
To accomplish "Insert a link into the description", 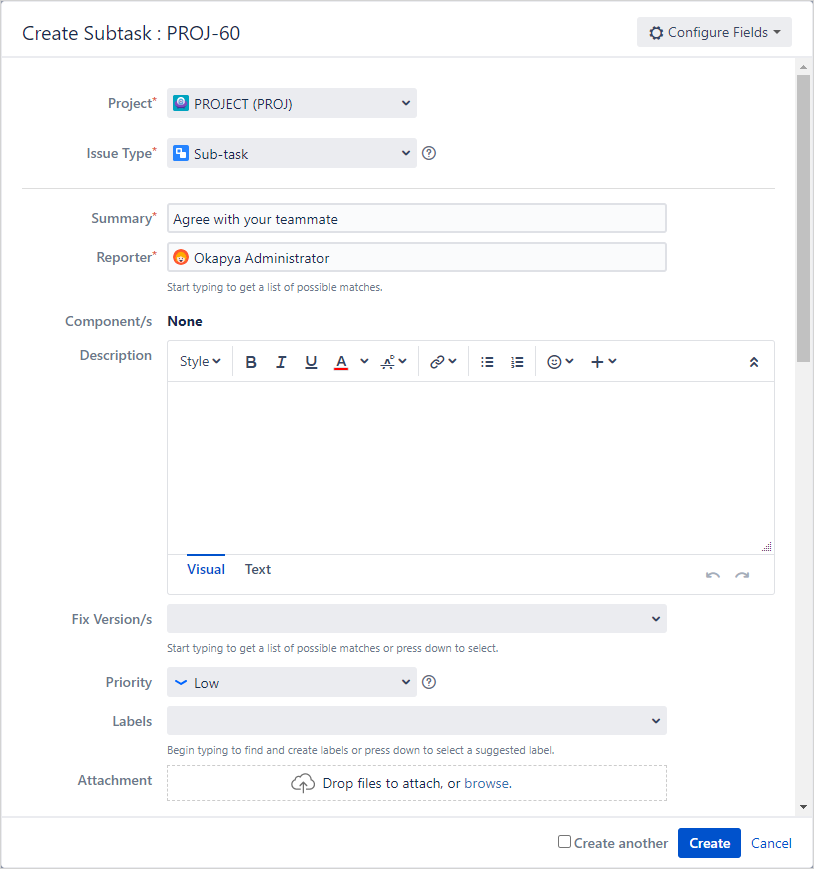I will [x=437, y=361].
